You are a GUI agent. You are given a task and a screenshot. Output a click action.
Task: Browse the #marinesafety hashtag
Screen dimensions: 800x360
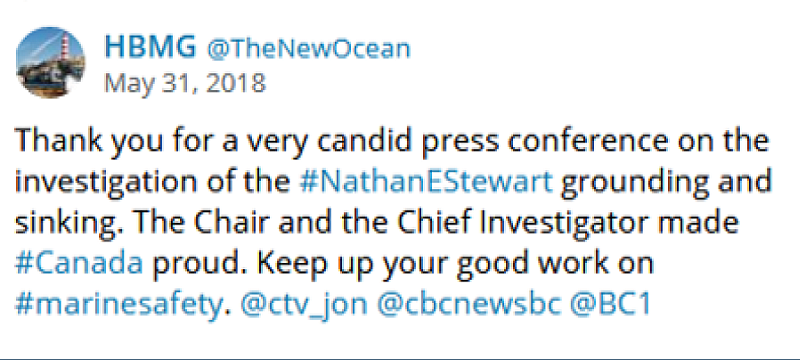pyautogui.click(x=119, y=304)
